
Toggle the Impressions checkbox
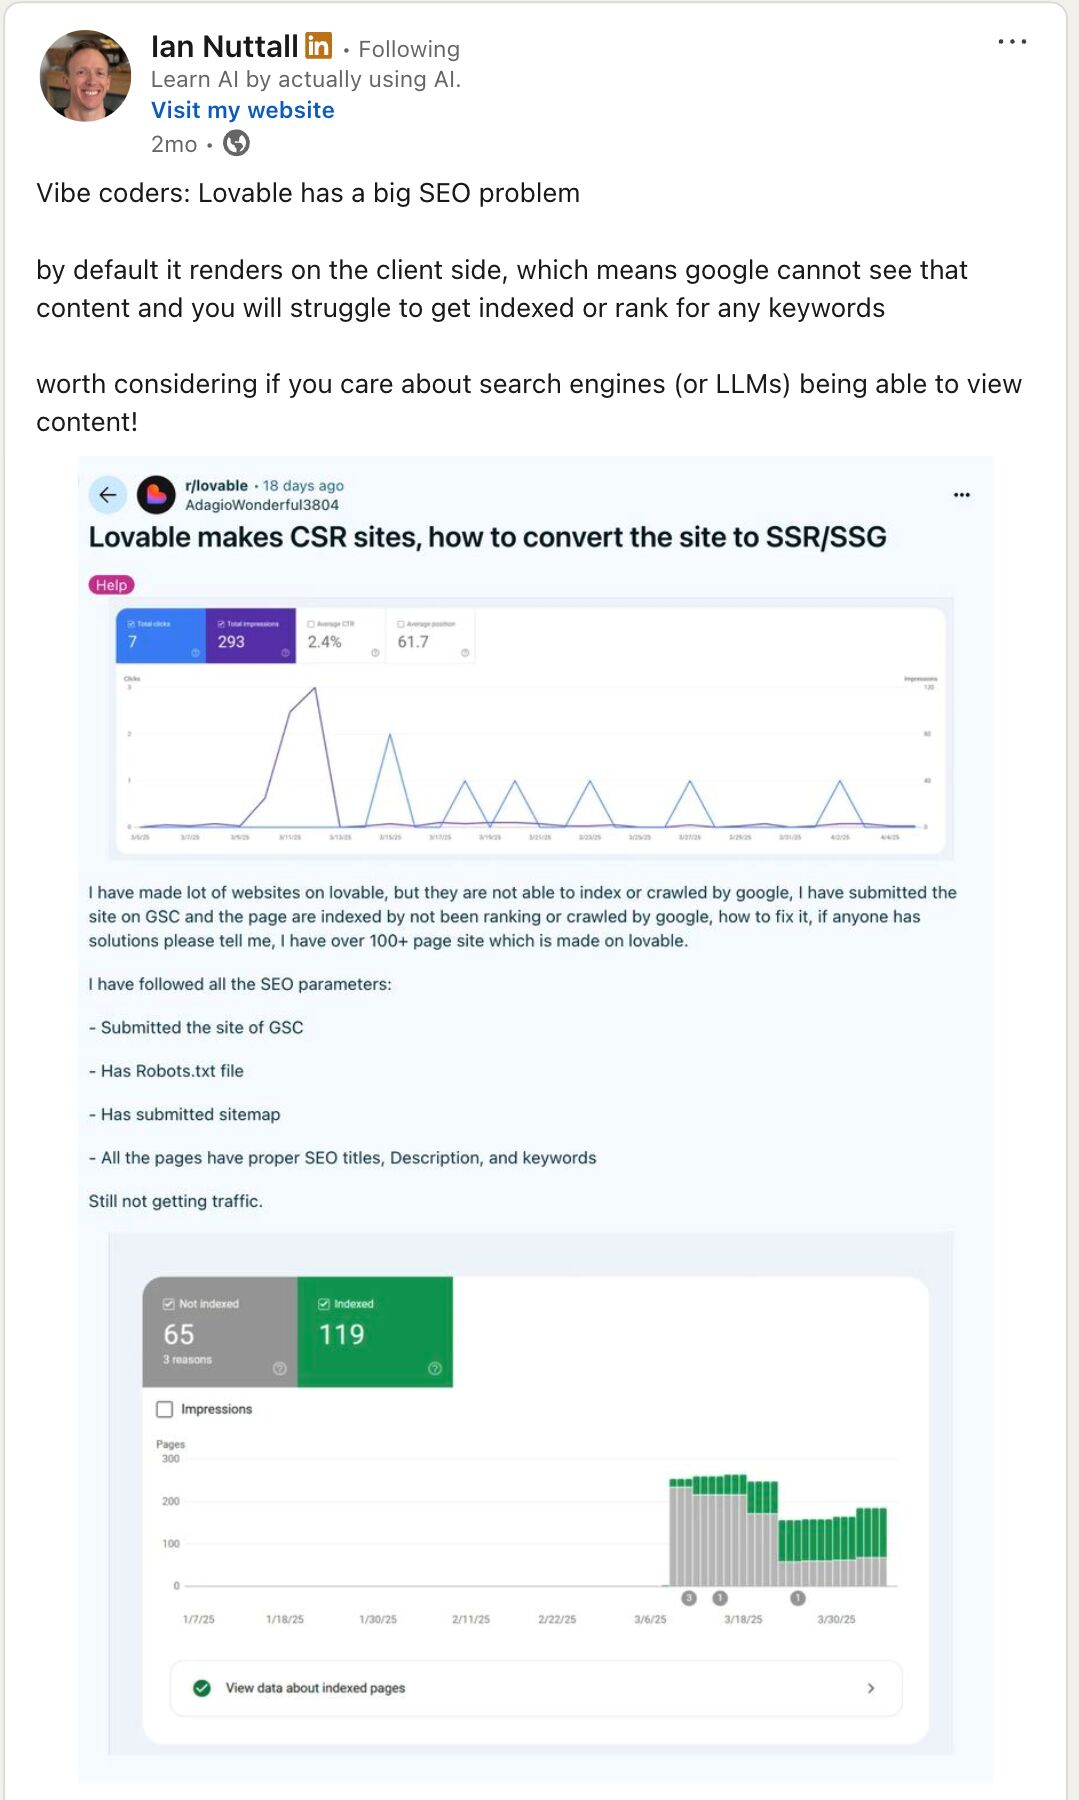(x=165, y=1409)
